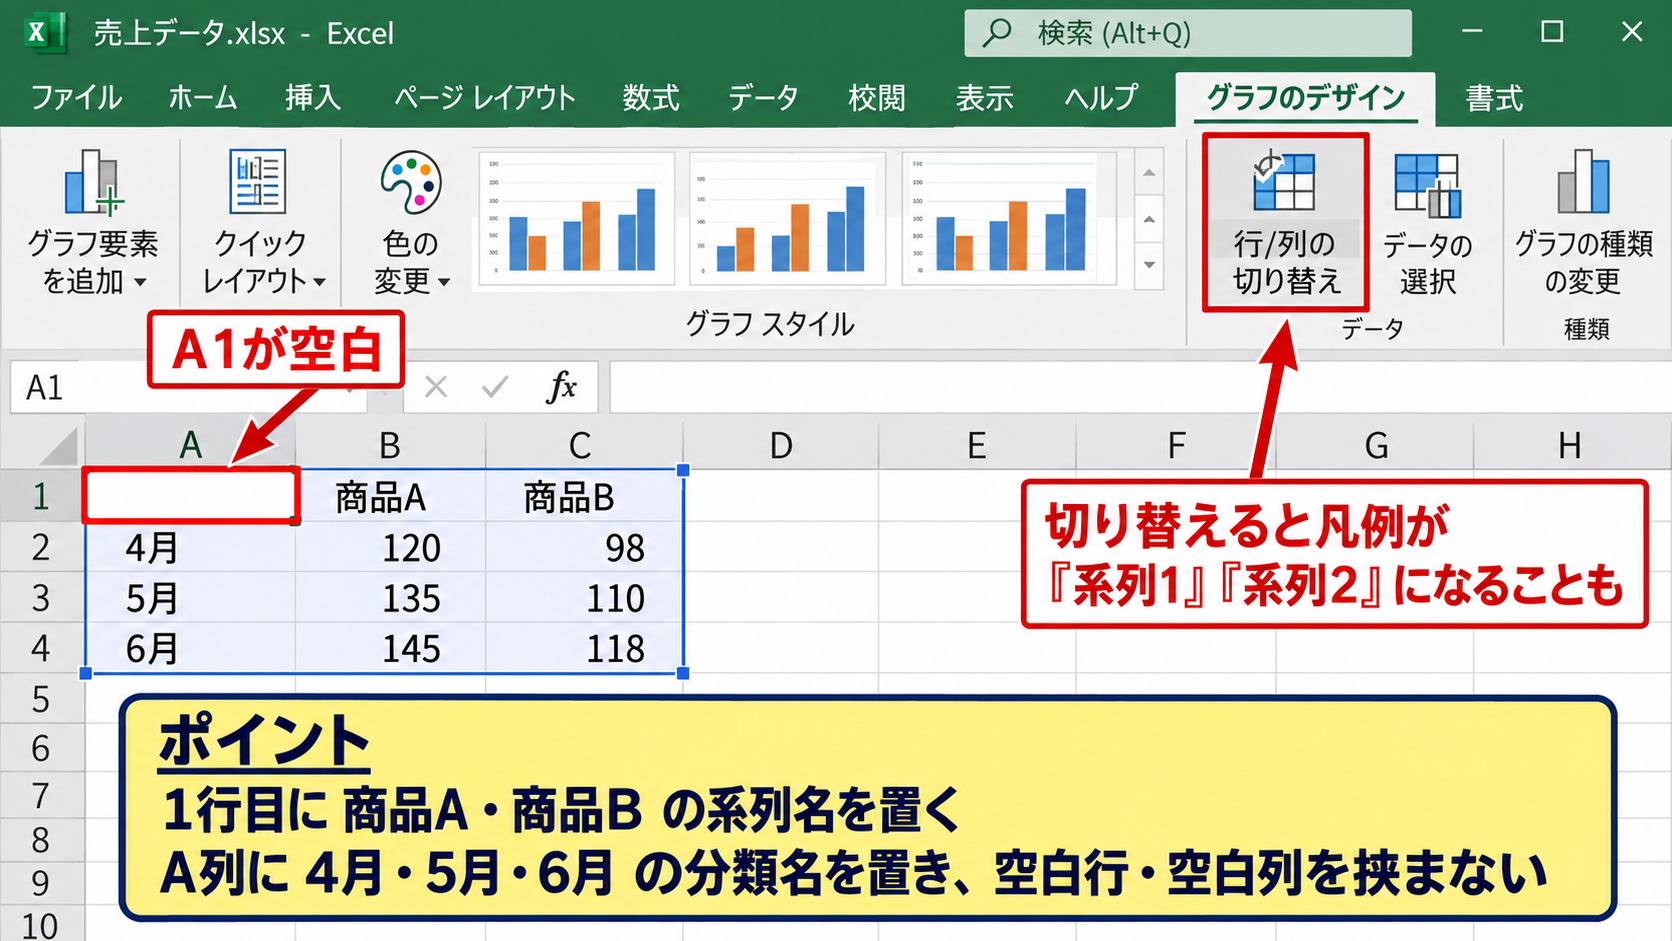Open the 表示 tab
1672x941 pixels.
coord(985,98)
